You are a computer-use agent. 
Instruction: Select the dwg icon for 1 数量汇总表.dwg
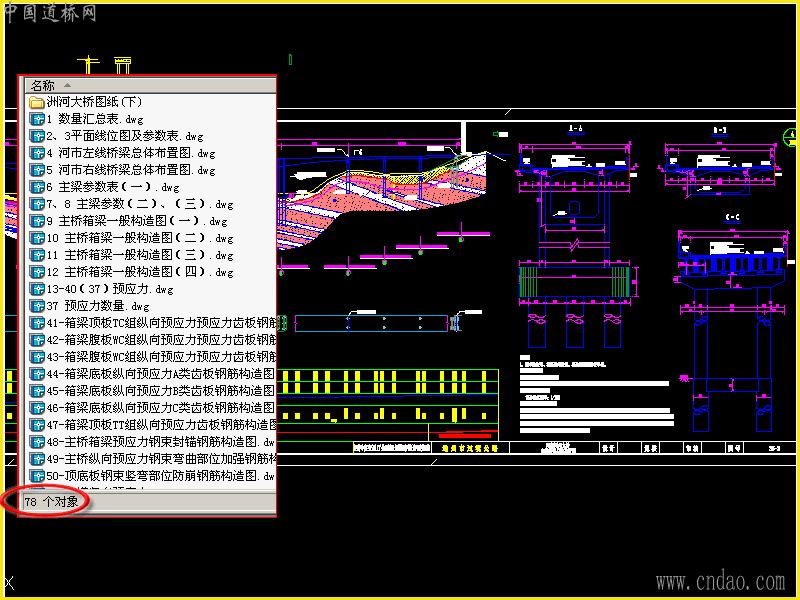(x=36, y=119)
